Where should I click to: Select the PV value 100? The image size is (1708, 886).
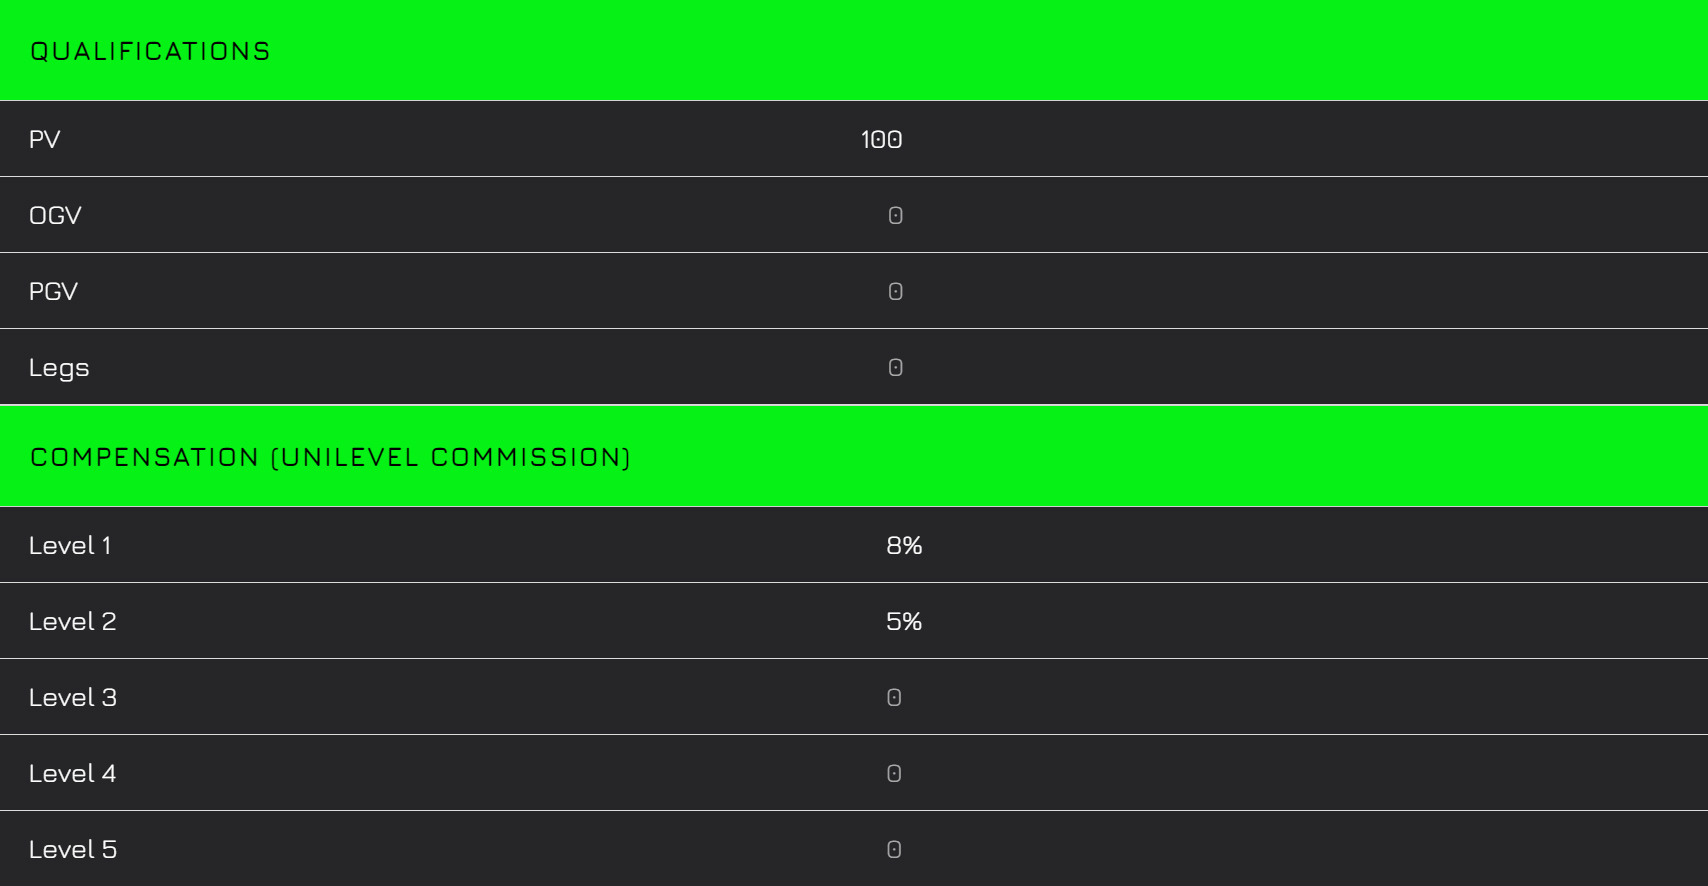(x=881, y=139)
